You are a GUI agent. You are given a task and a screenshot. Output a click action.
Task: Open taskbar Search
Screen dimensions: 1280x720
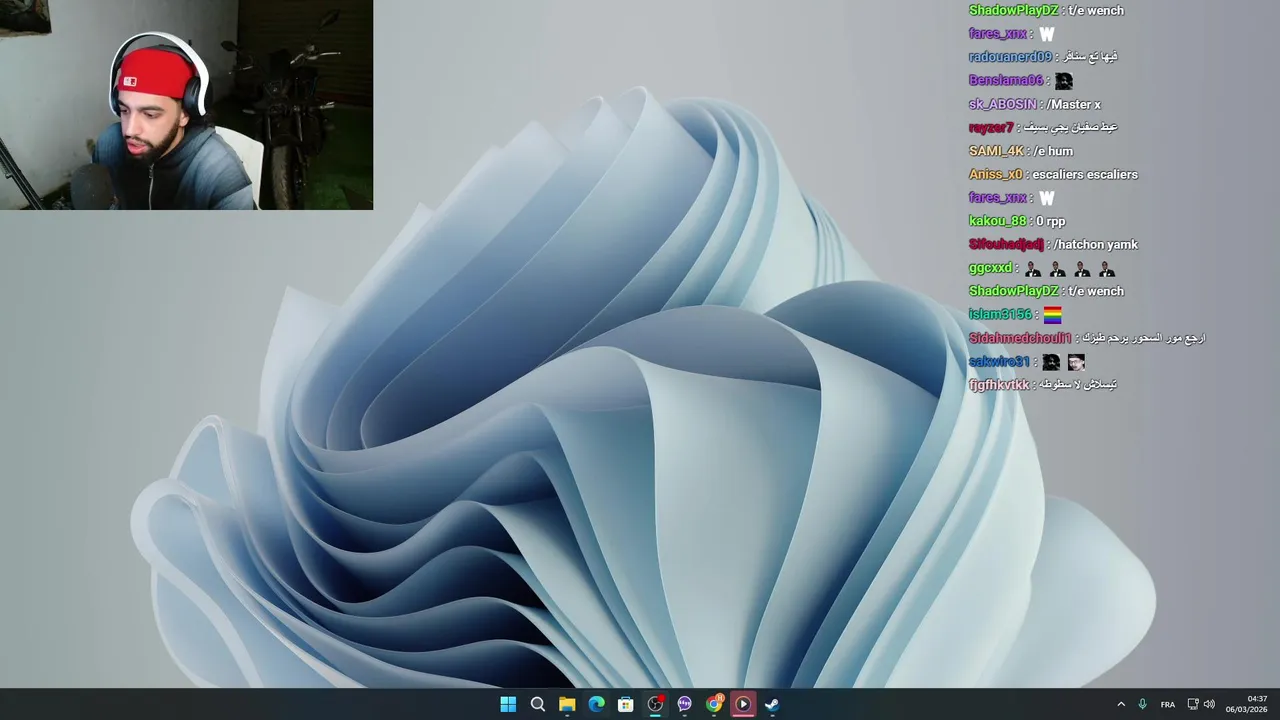coord(537,704)
